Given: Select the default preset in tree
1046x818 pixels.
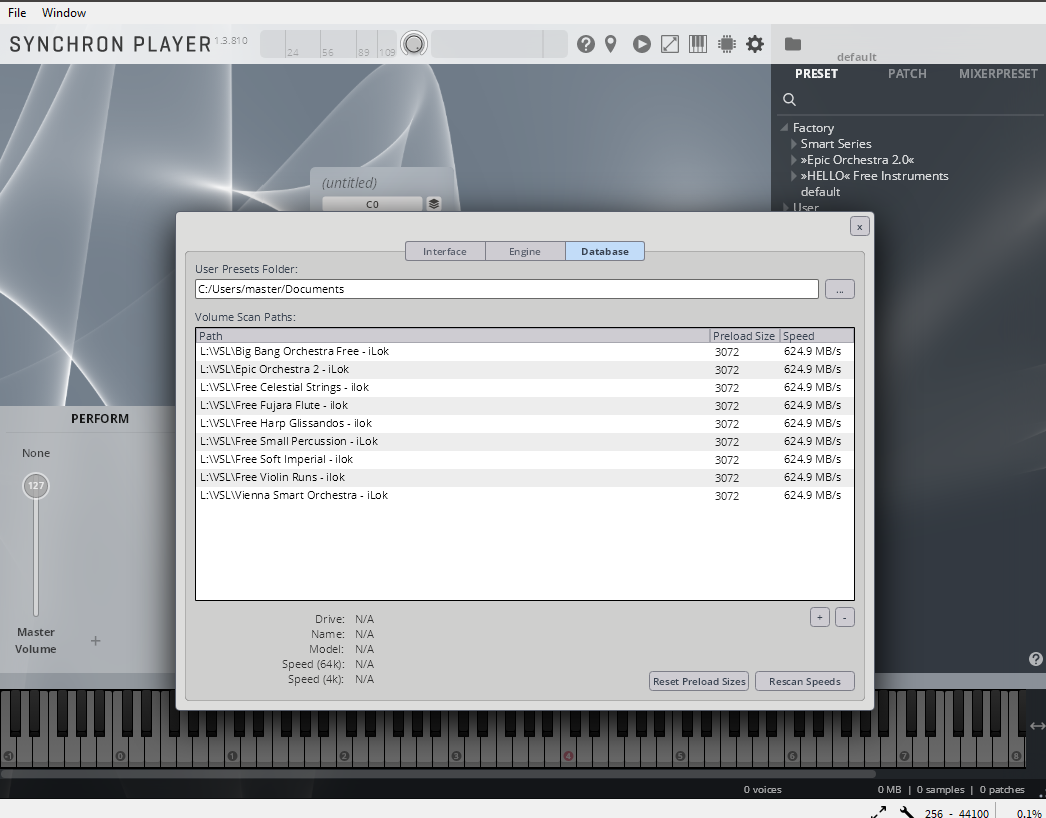Looking at the screenshot, I should pyautogui.click(x=820, y=191).
